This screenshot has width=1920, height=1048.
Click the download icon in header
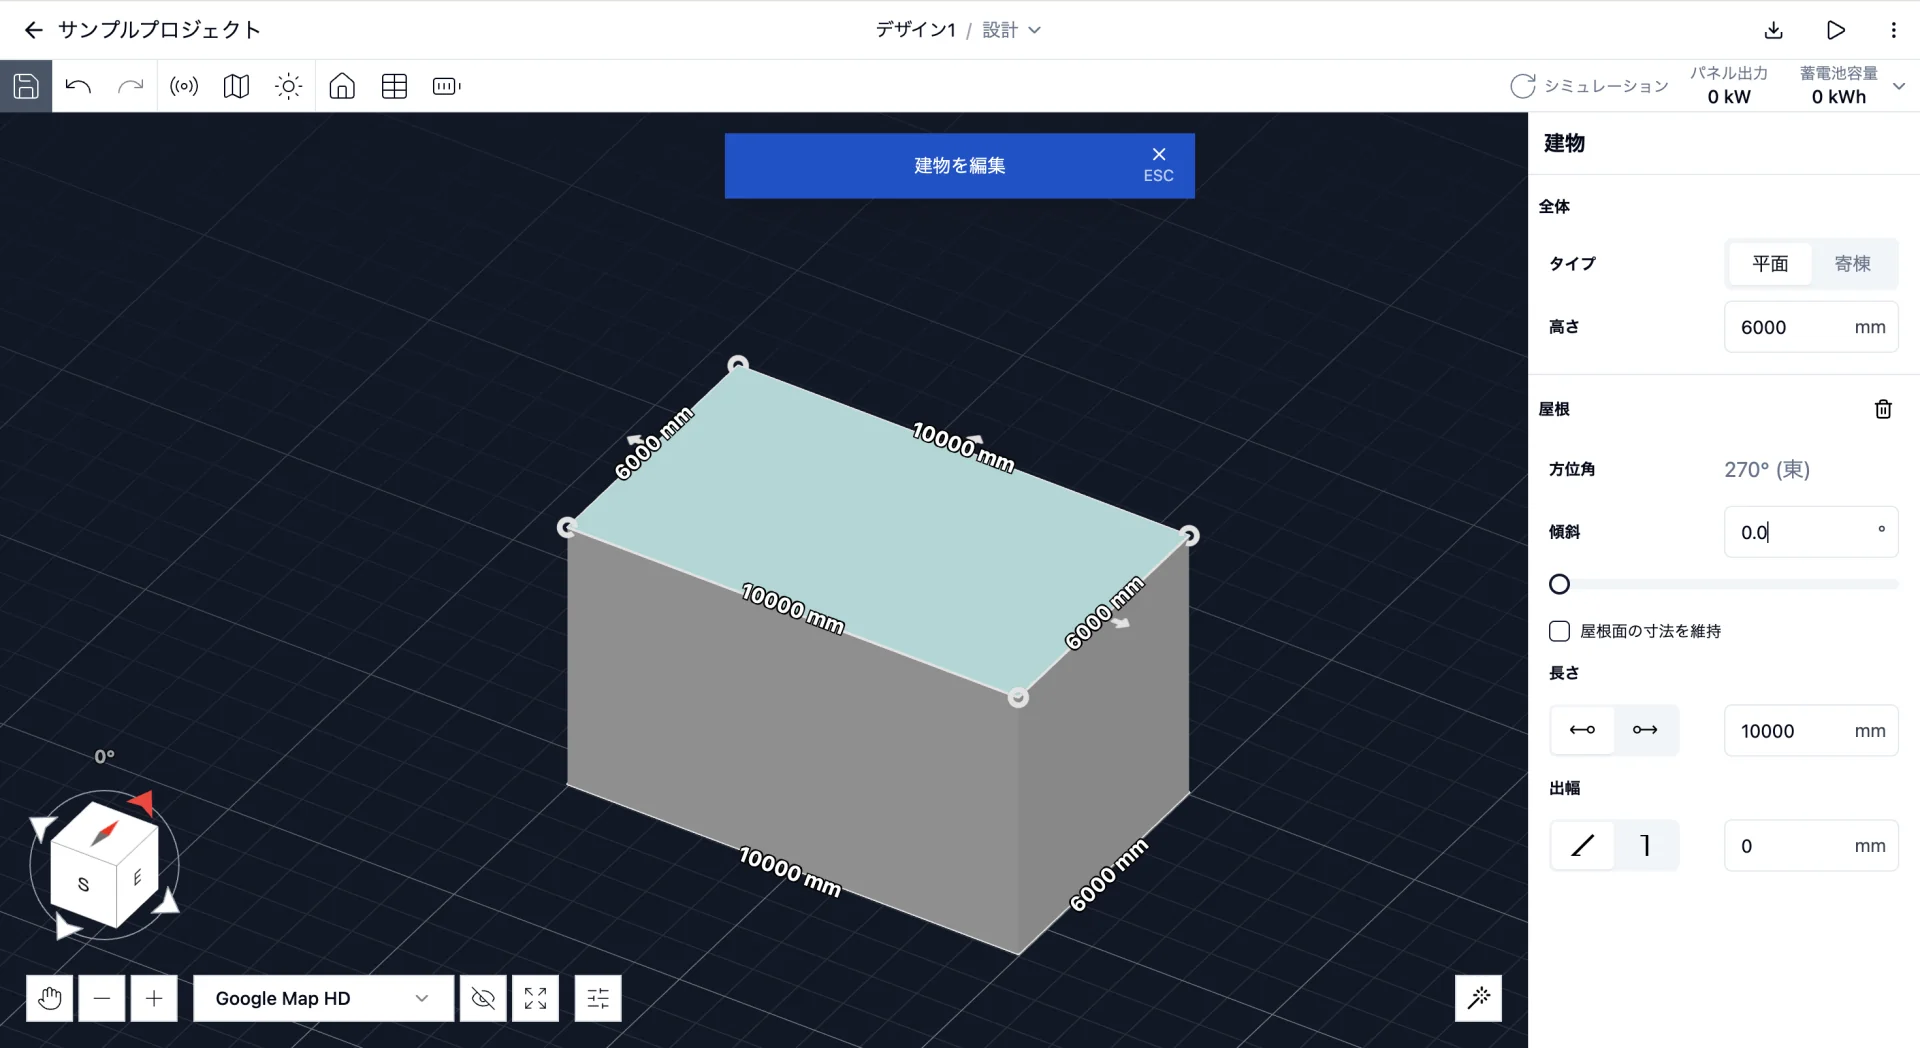point(1773,30)
